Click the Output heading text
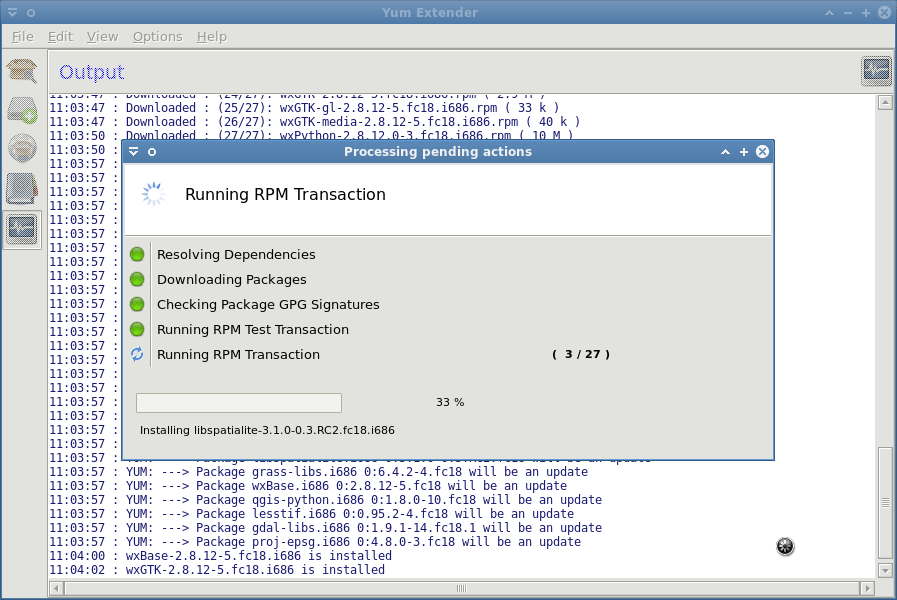Image resolution: width=897 pixels, height=600 pixels. point(92,72)
